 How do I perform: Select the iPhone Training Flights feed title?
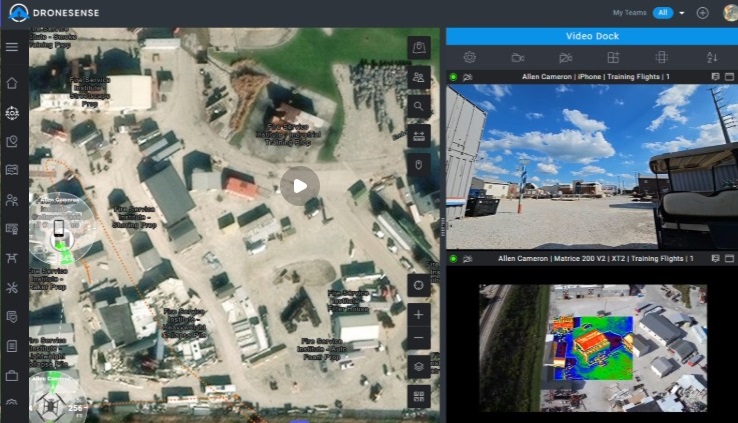tap(595, 77)
